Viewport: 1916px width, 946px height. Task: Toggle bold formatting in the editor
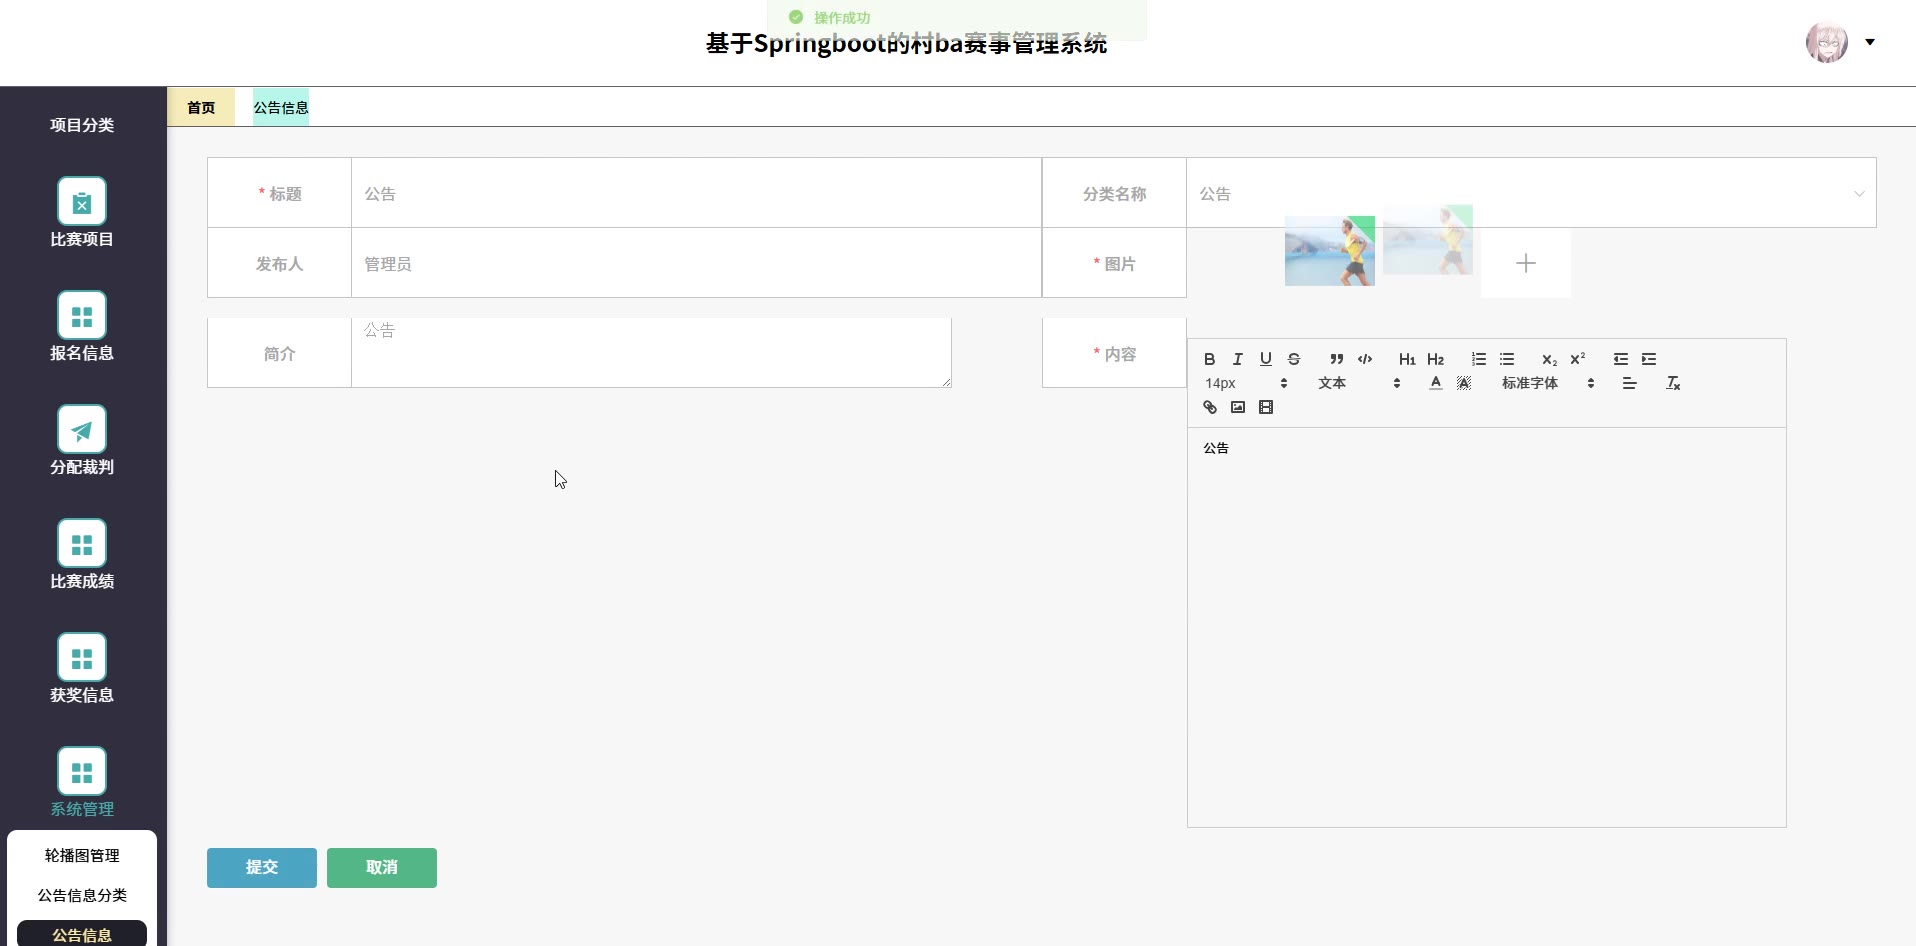[1209, 359]
